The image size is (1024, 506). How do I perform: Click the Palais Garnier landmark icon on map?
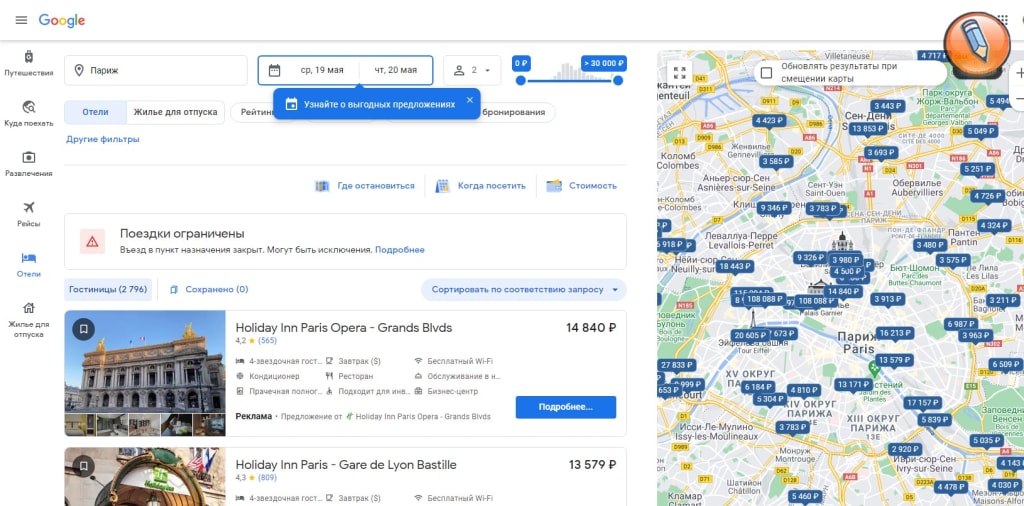pos(818,287)
